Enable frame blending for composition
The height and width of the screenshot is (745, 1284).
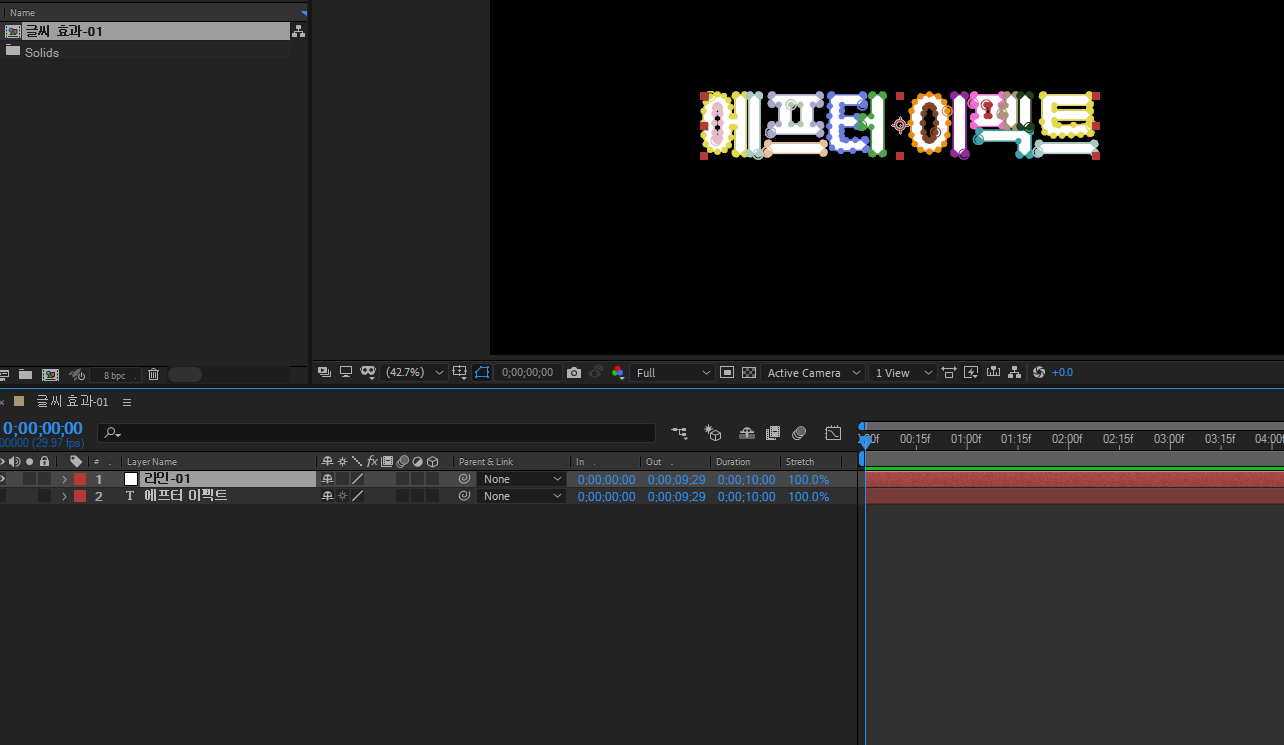pyautogui.click(x=773, y=433)
